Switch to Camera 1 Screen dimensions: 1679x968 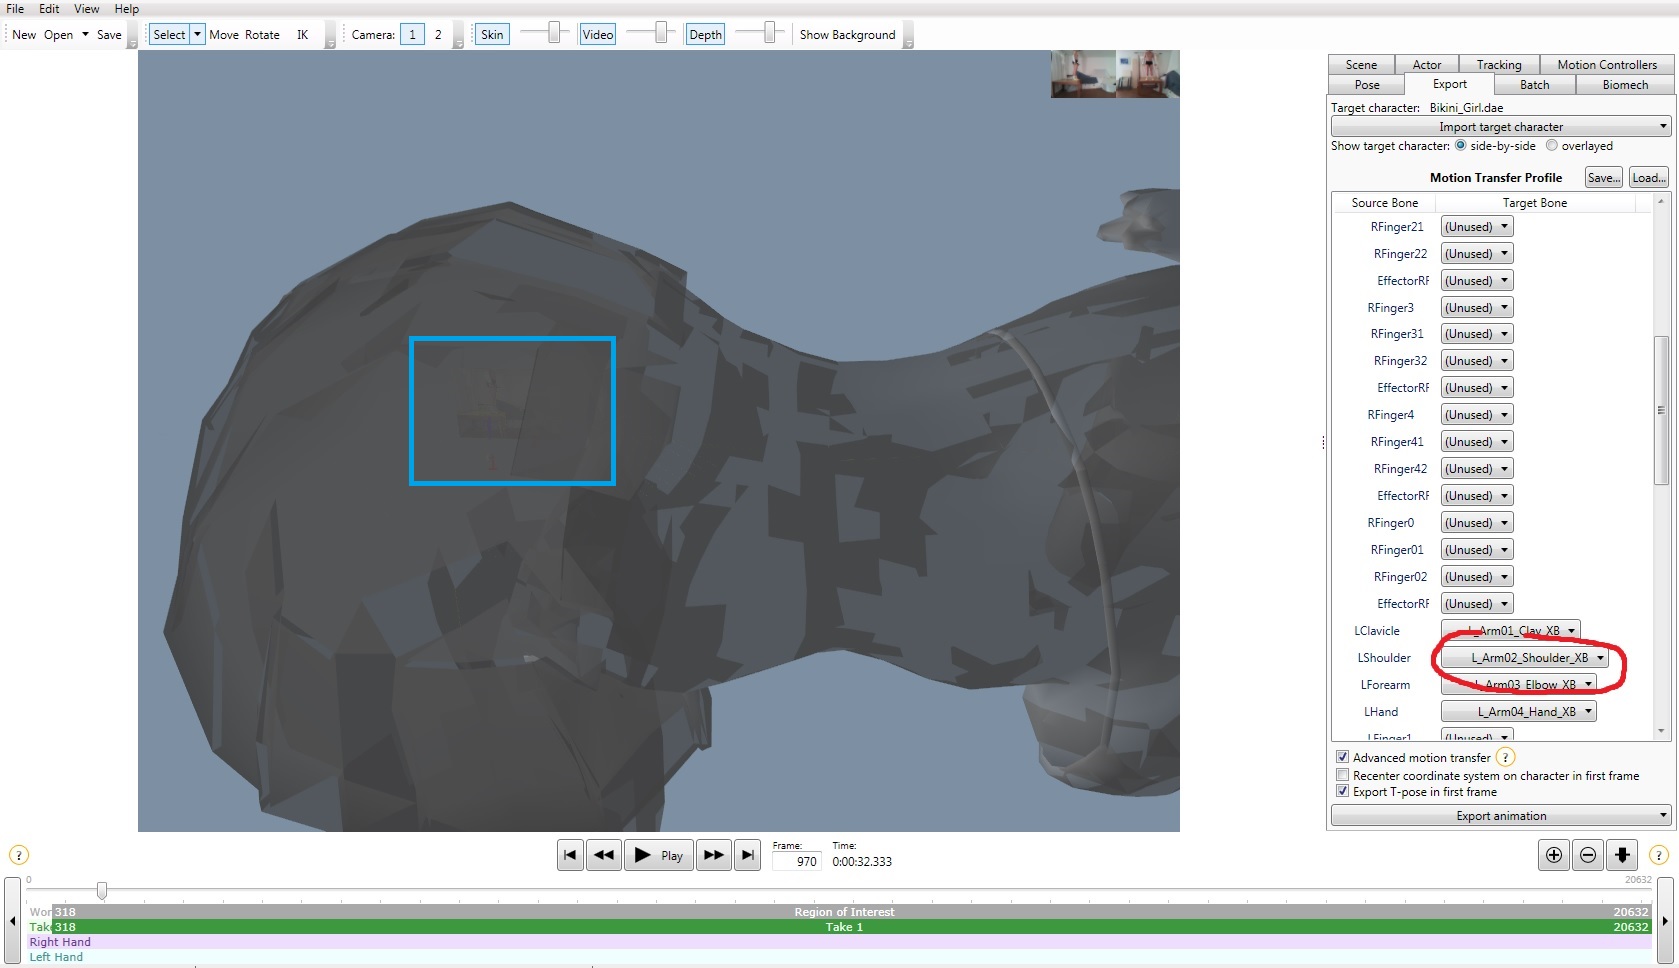tap(412, 34)
